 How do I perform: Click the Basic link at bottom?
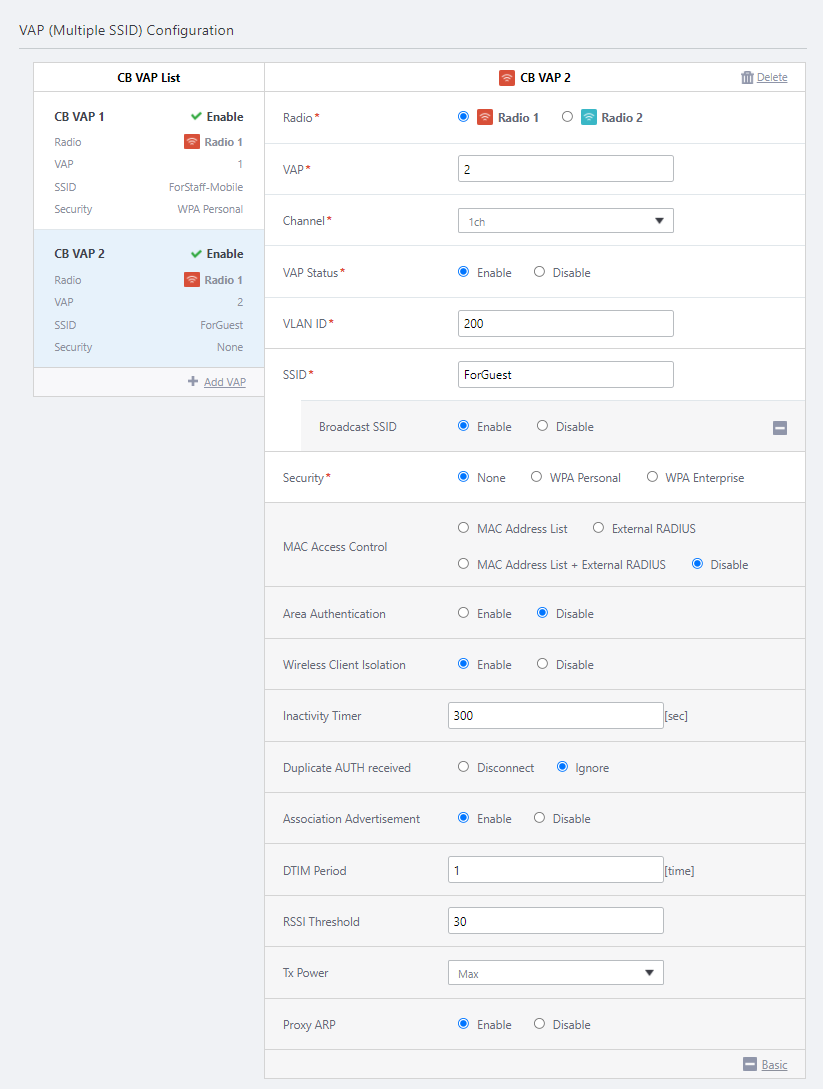pyautogui.click(x=774, y=1065)
